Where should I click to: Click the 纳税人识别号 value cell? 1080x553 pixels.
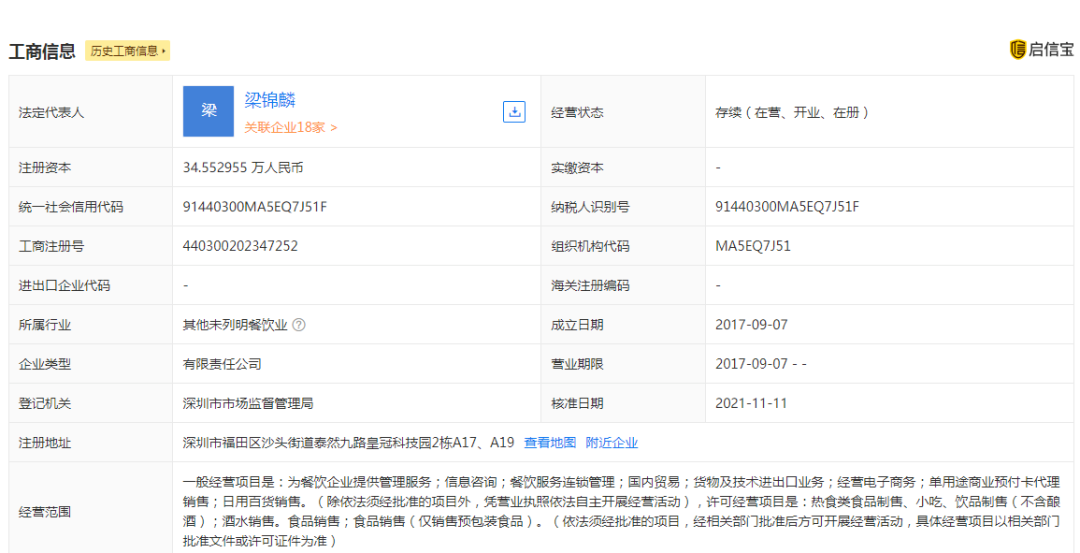[787, 207]
